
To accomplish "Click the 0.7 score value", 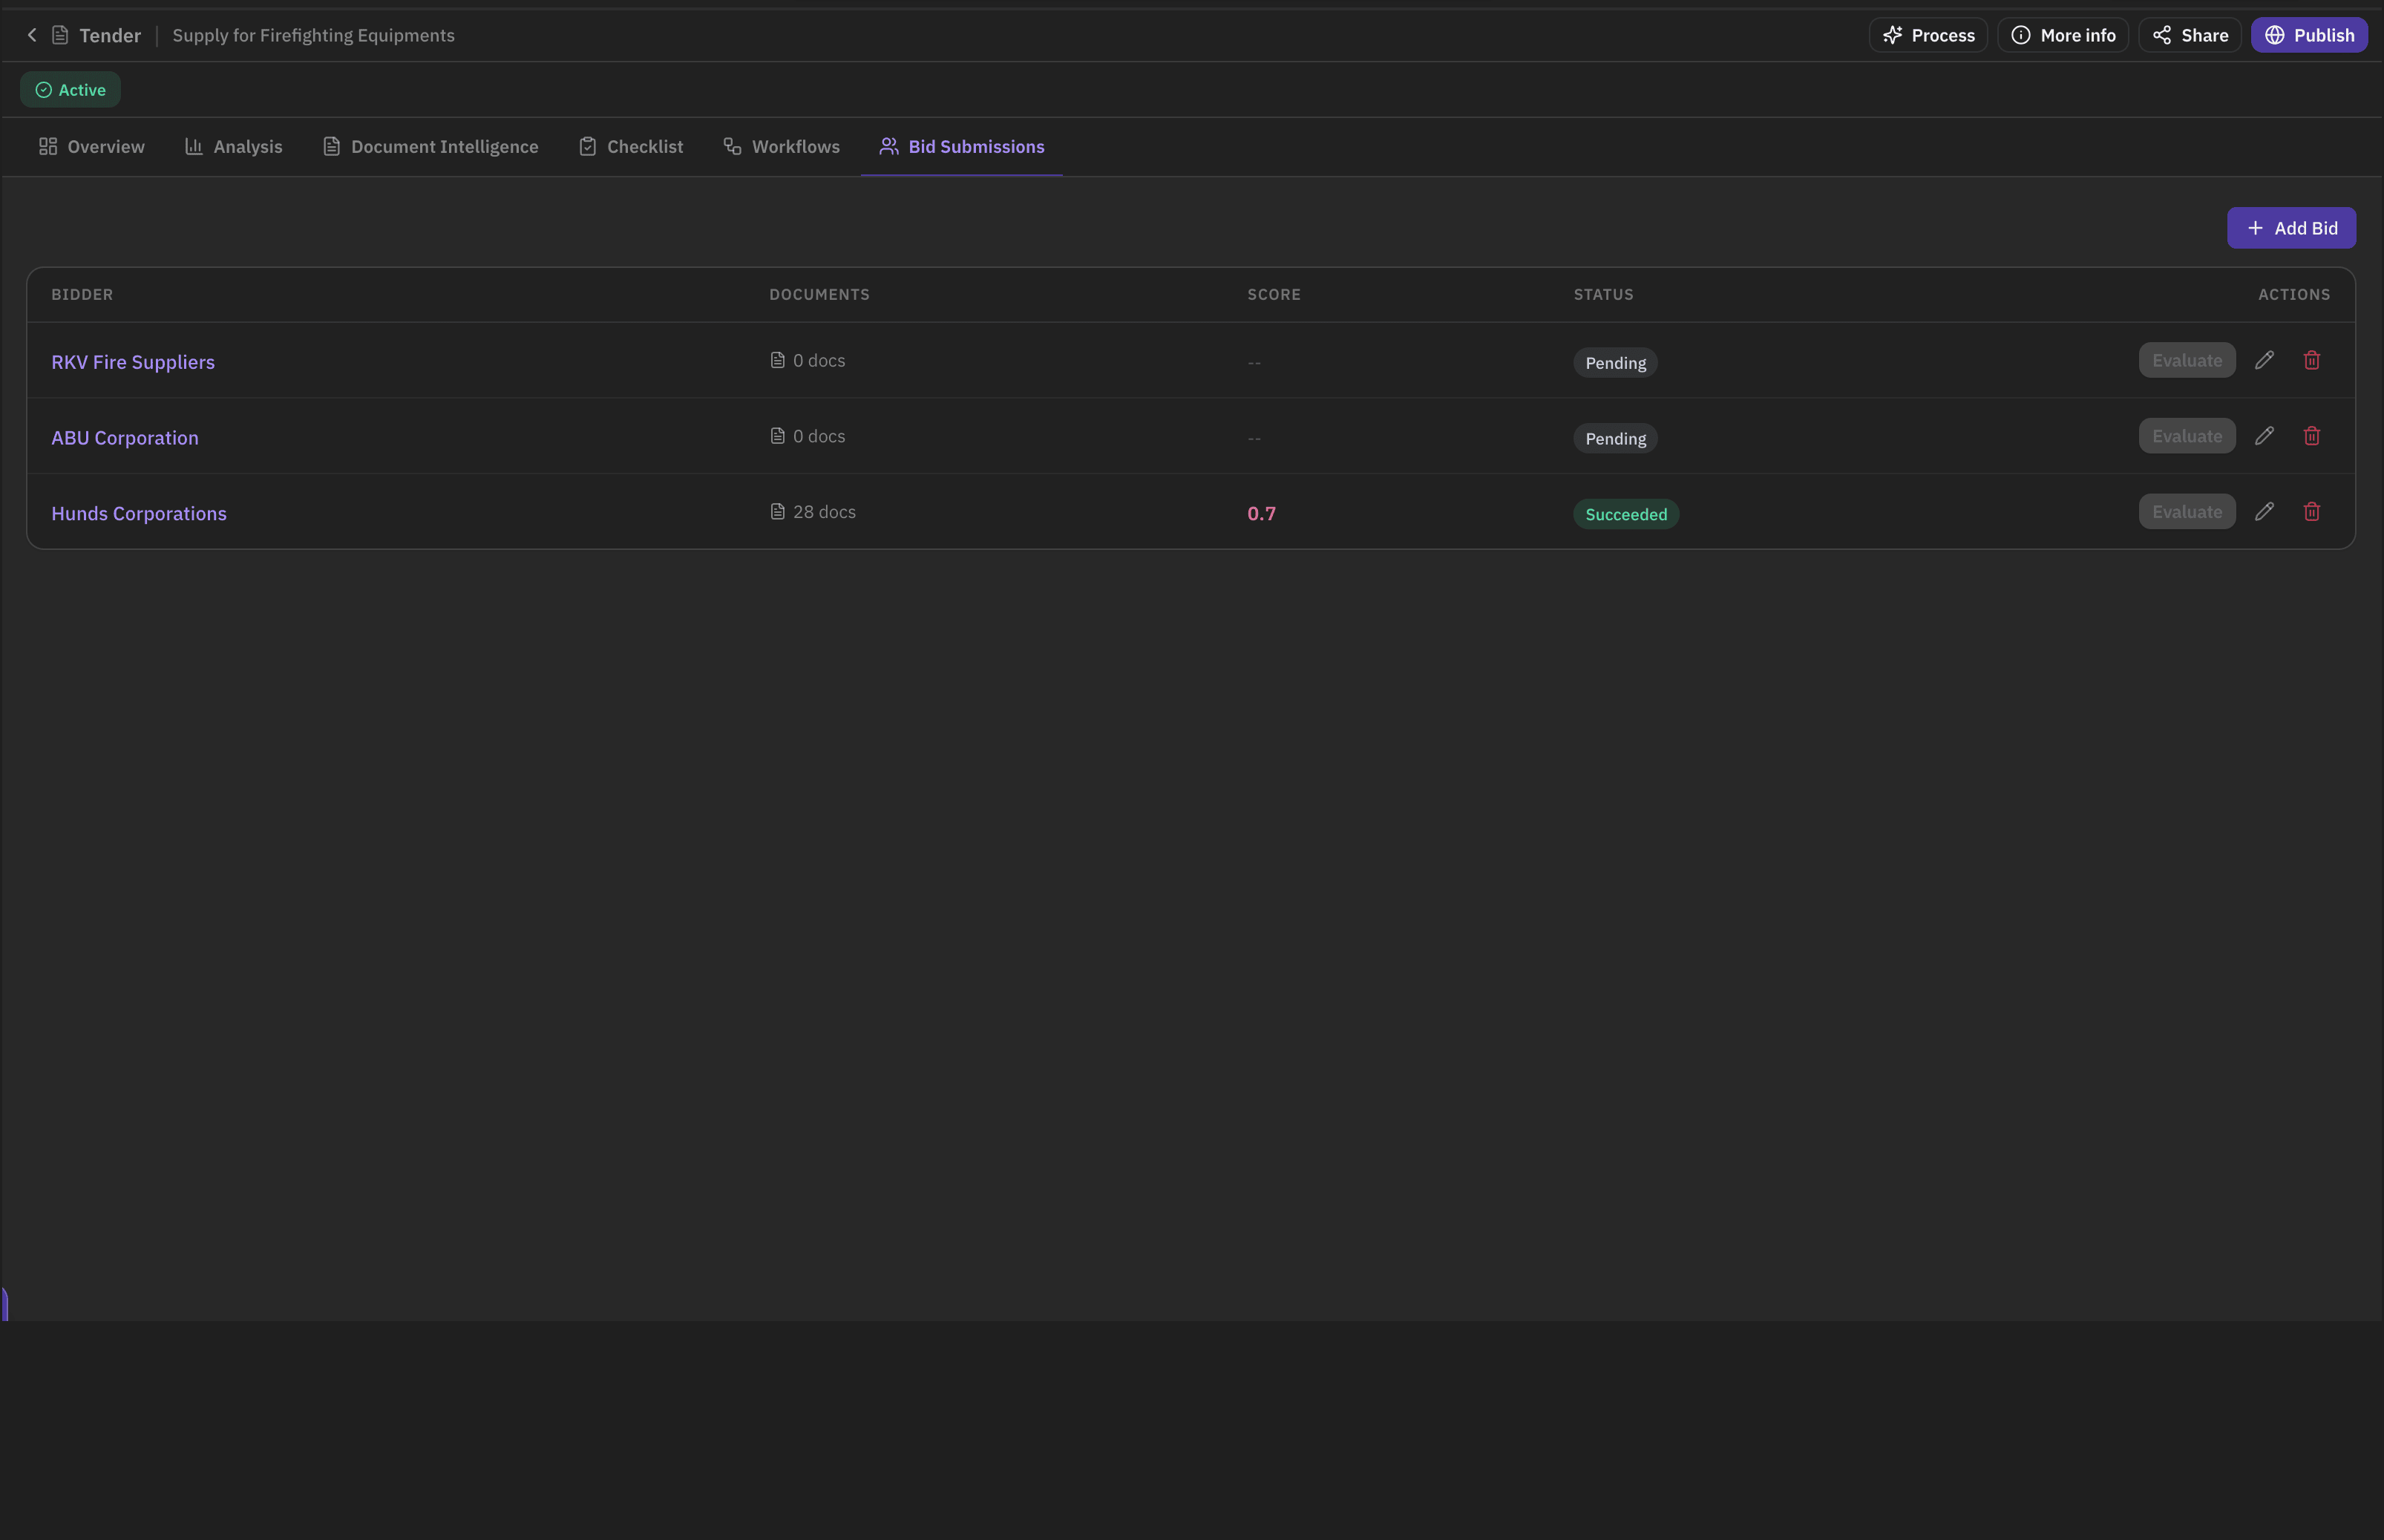I will [x=1262, y=514].
